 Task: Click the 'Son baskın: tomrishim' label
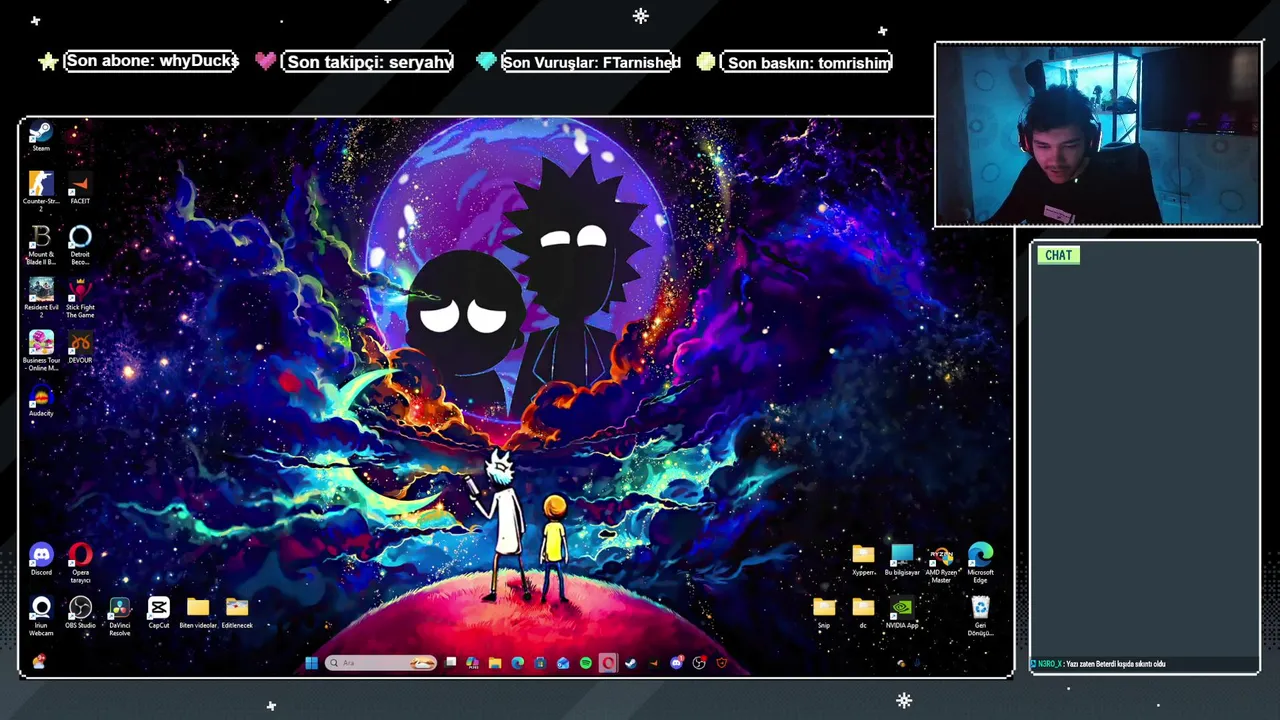coord(808,62)
